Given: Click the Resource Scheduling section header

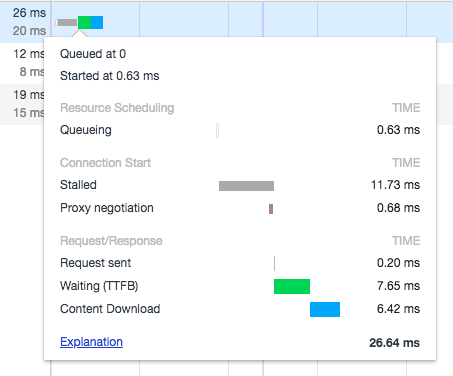Looking at the screenshot, I should [117, 108].
